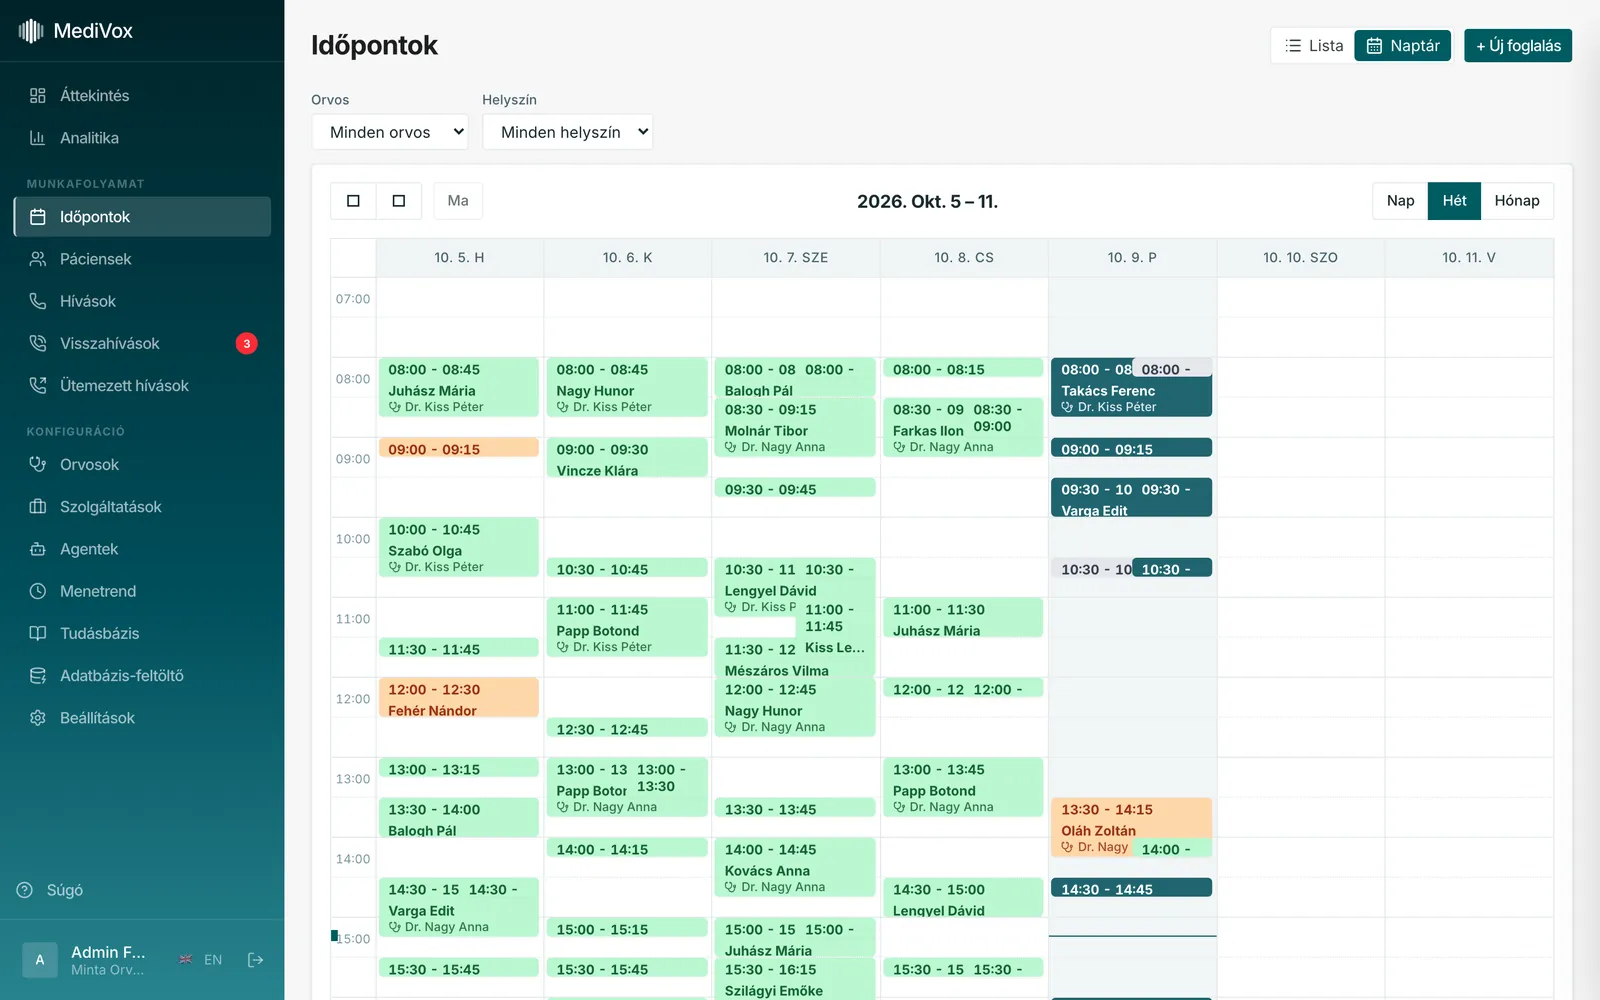Click the square button beside Ma
Screen dimensions: 1600x1000
[399, 201]
